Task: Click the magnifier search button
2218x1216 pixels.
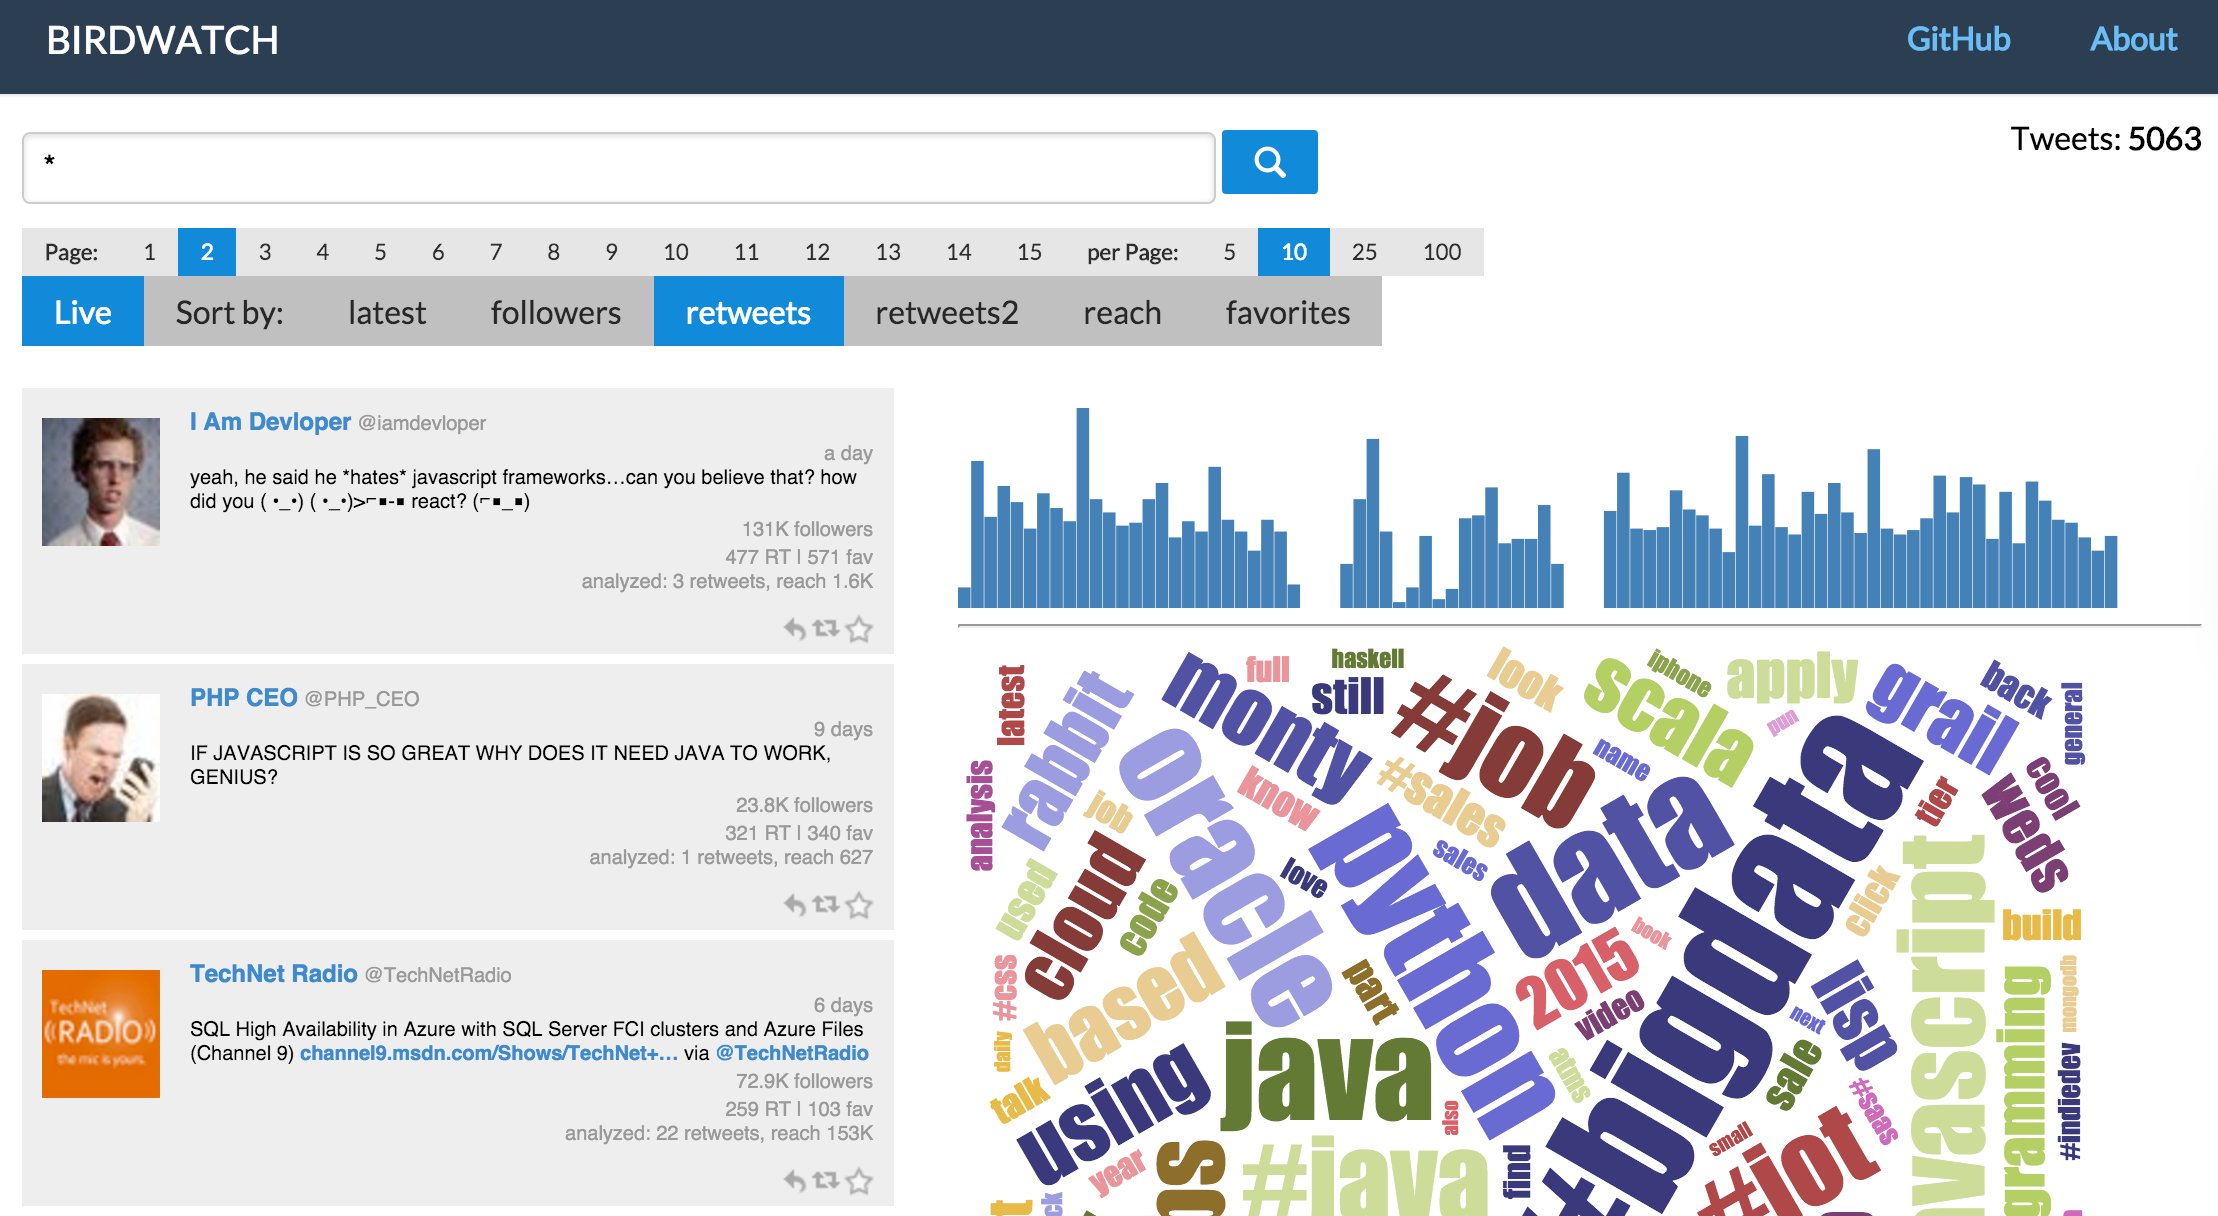Action: [x=1269, y=162]
